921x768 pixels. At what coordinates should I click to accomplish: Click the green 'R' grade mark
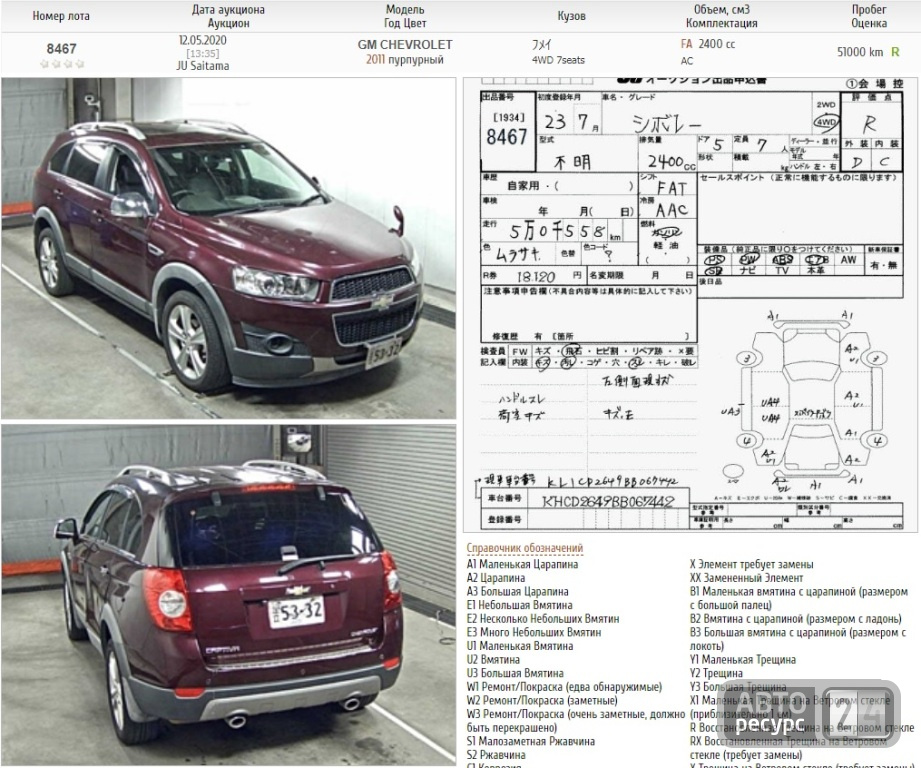(895, 52)
